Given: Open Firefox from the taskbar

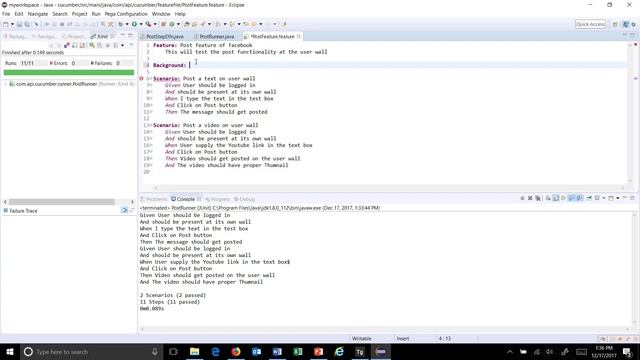Looking at the screenshot, I should pos(236,351).
